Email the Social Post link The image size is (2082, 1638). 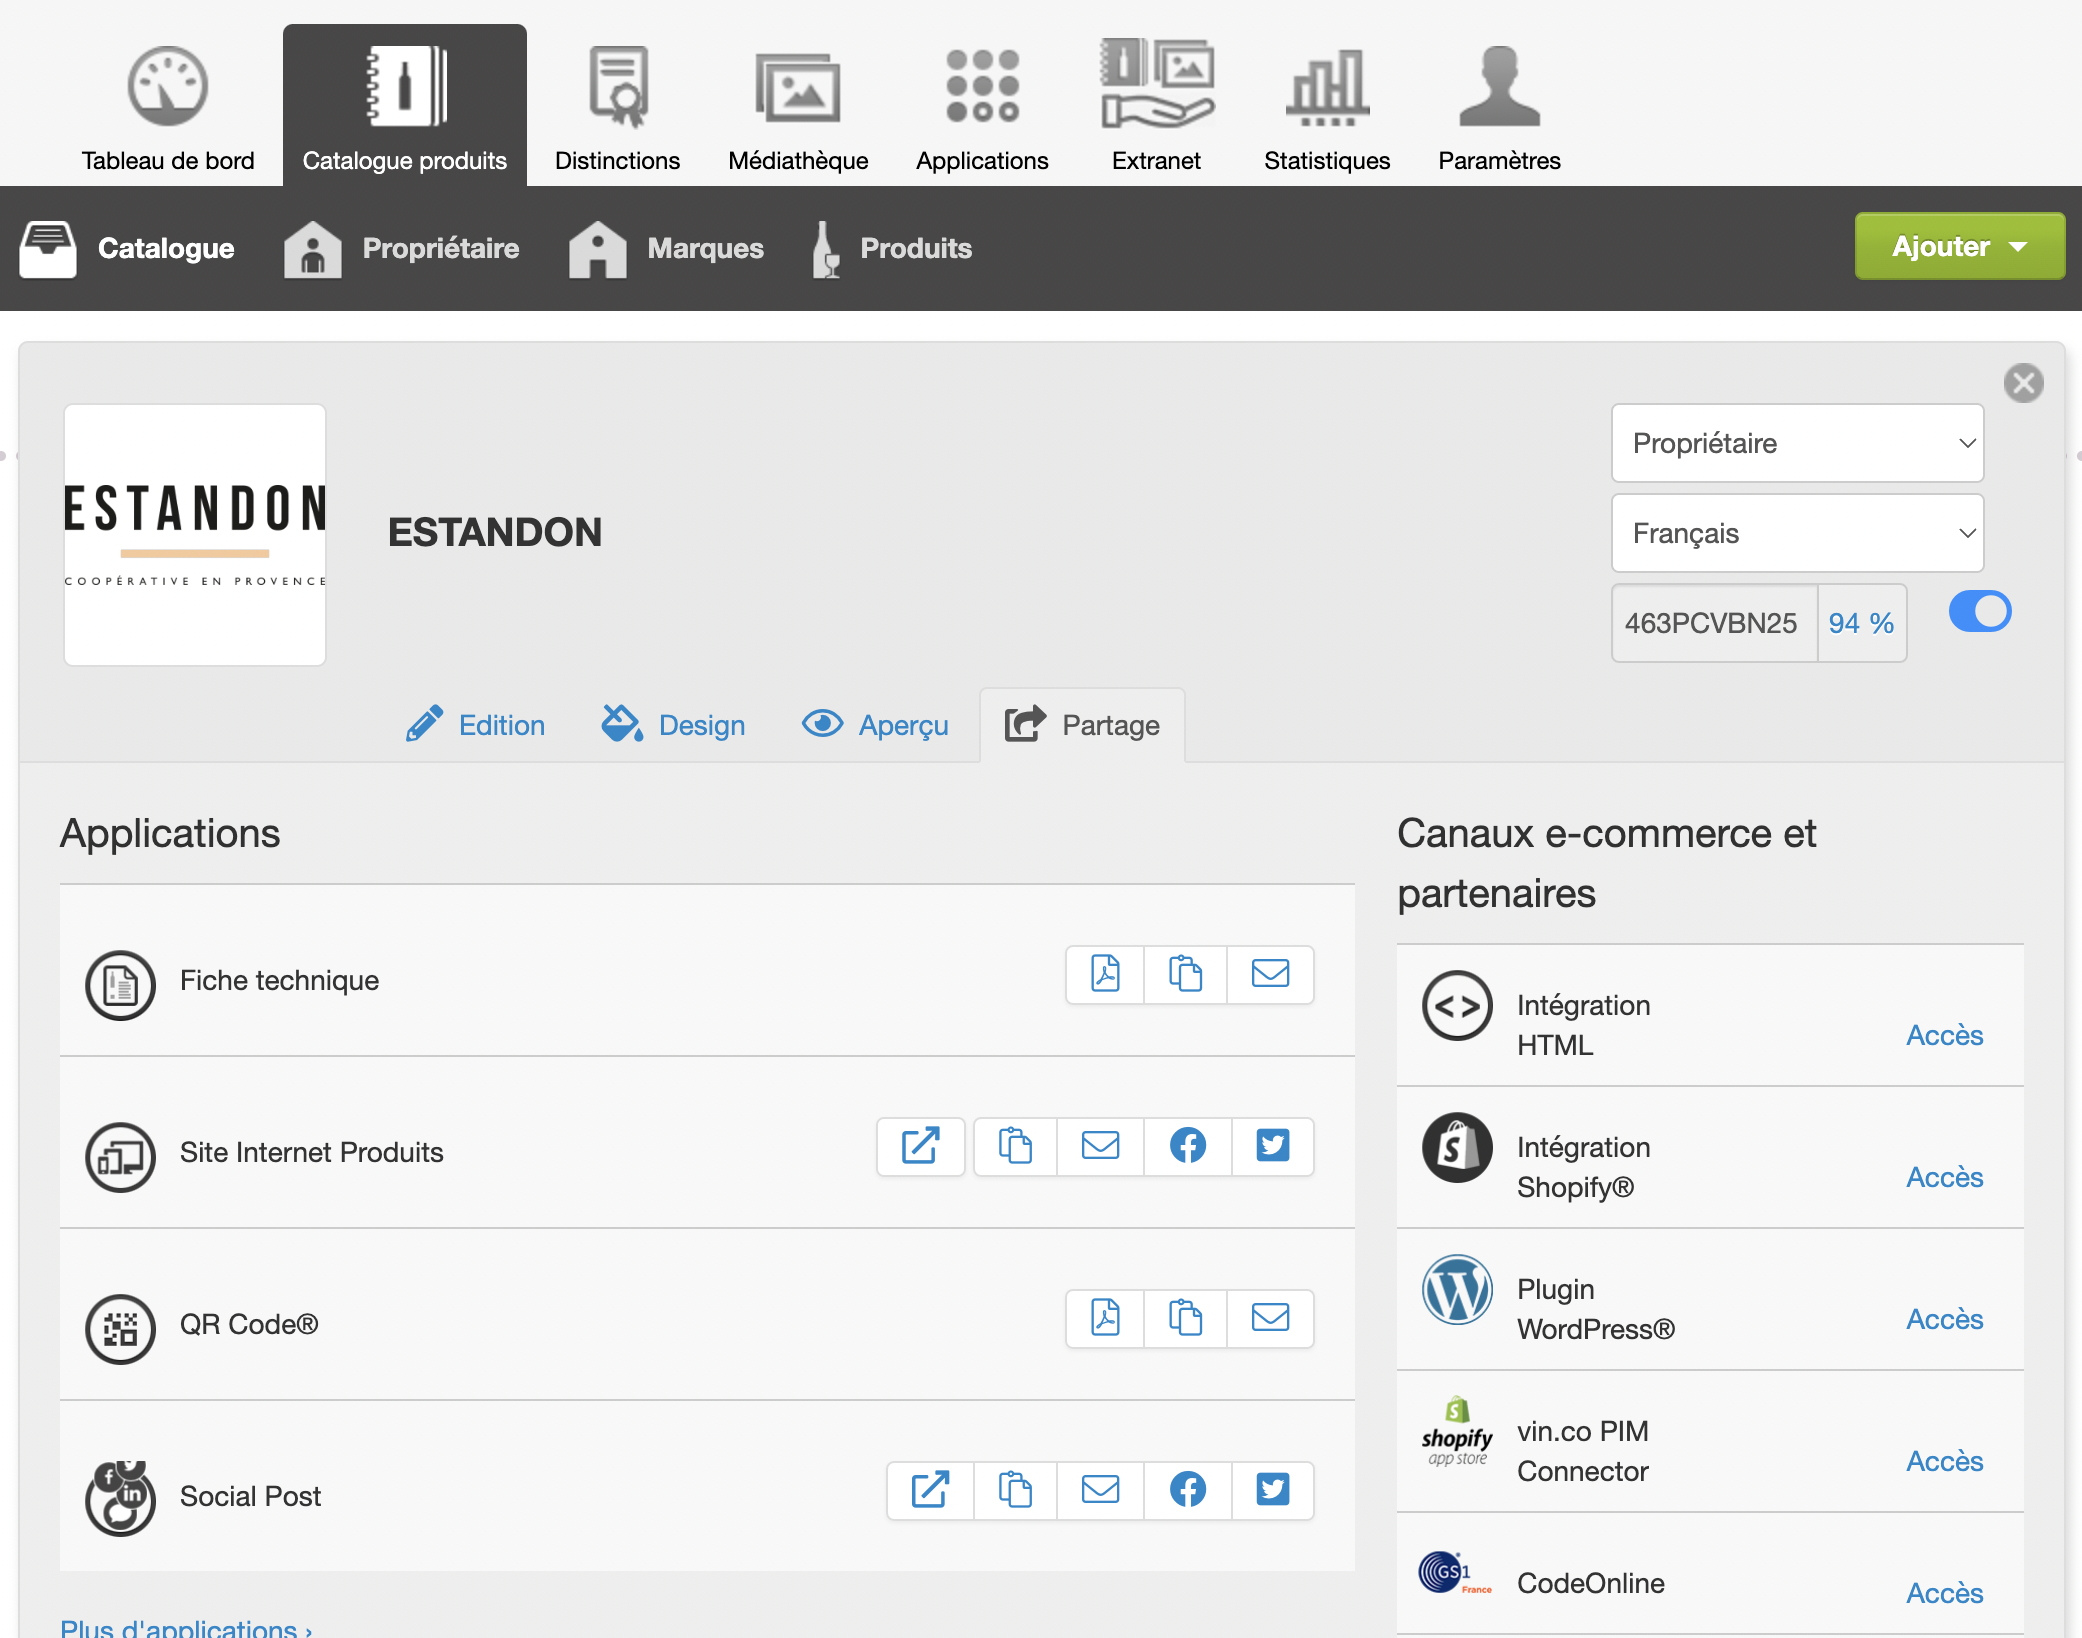(x=1100, y=1490)
